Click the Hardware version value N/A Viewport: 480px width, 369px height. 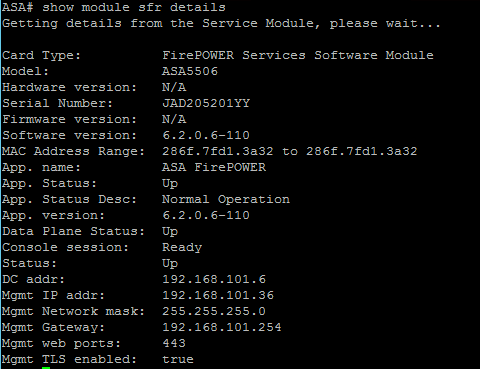174,87
